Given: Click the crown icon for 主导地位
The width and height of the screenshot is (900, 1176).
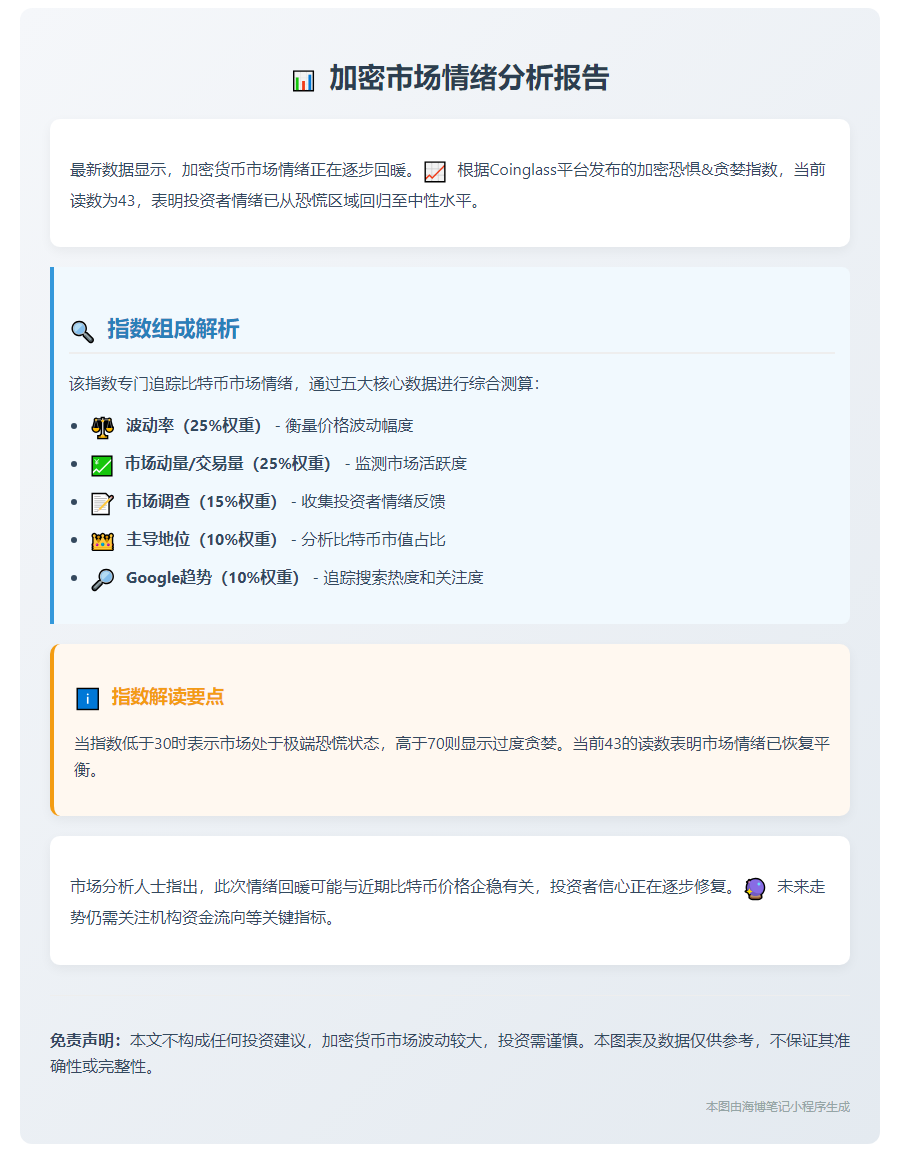Looking at the screenshot, I should point(102,541).
